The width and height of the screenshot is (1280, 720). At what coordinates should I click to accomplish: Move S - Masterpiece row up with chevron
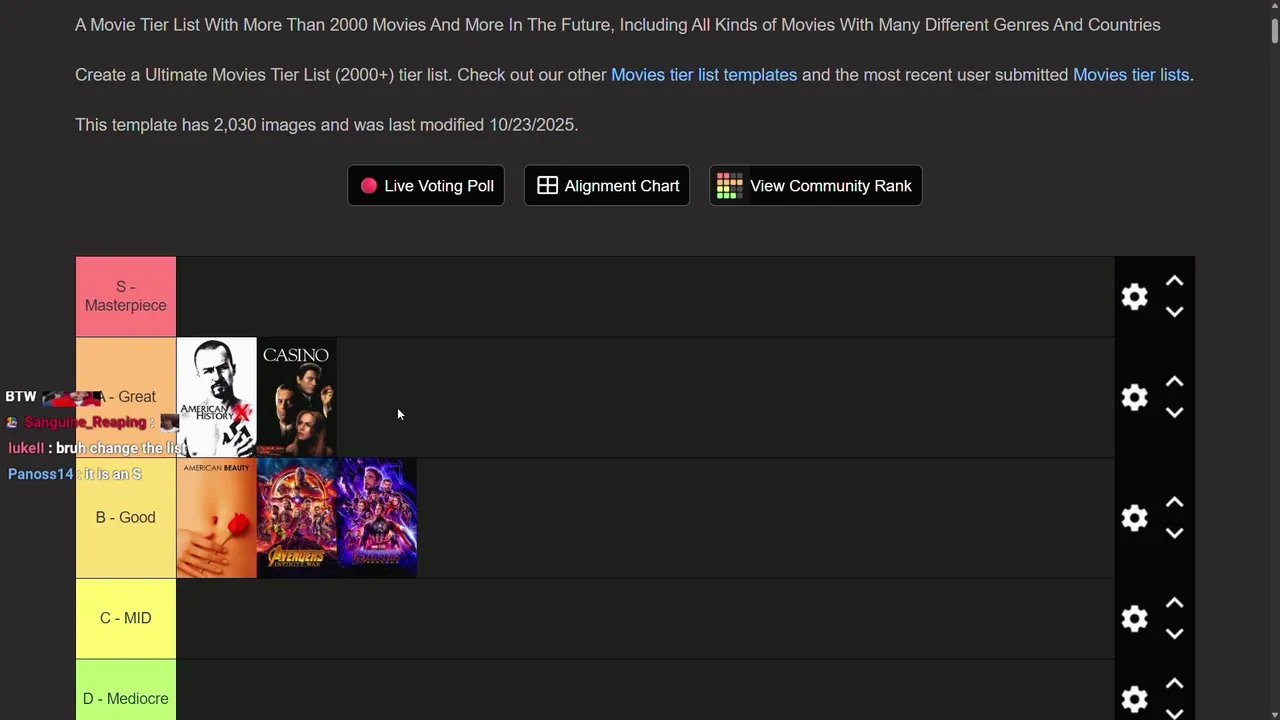pos(1175,281)
